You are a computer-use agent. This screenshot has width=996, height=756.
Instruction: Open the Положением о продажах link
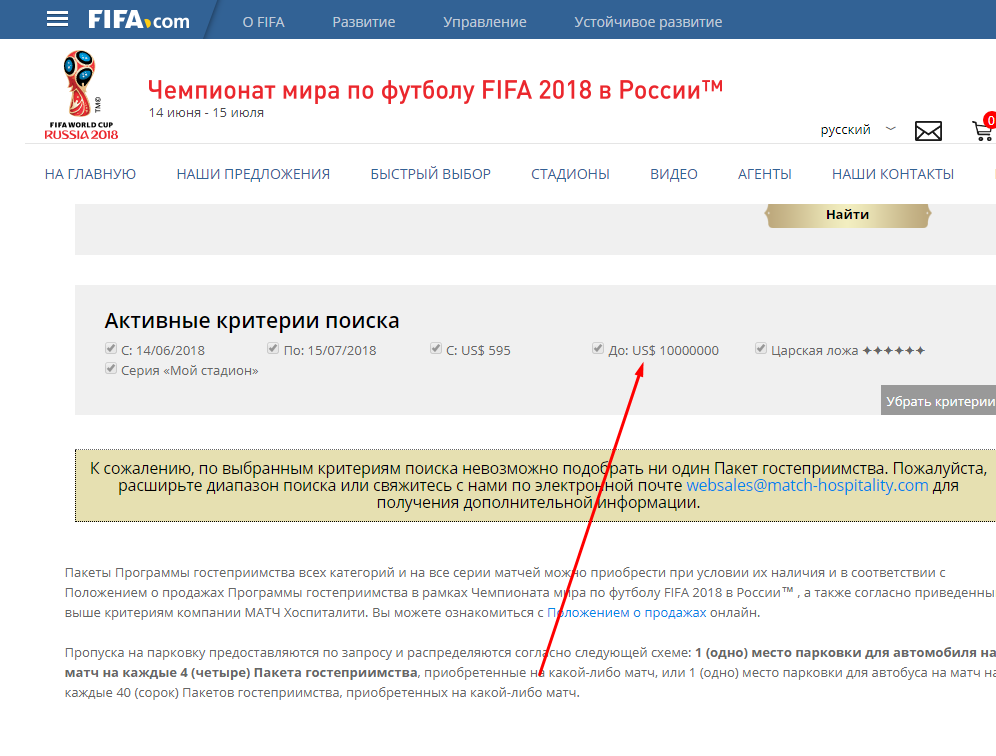pyautogui.click(x=626, y=612)
